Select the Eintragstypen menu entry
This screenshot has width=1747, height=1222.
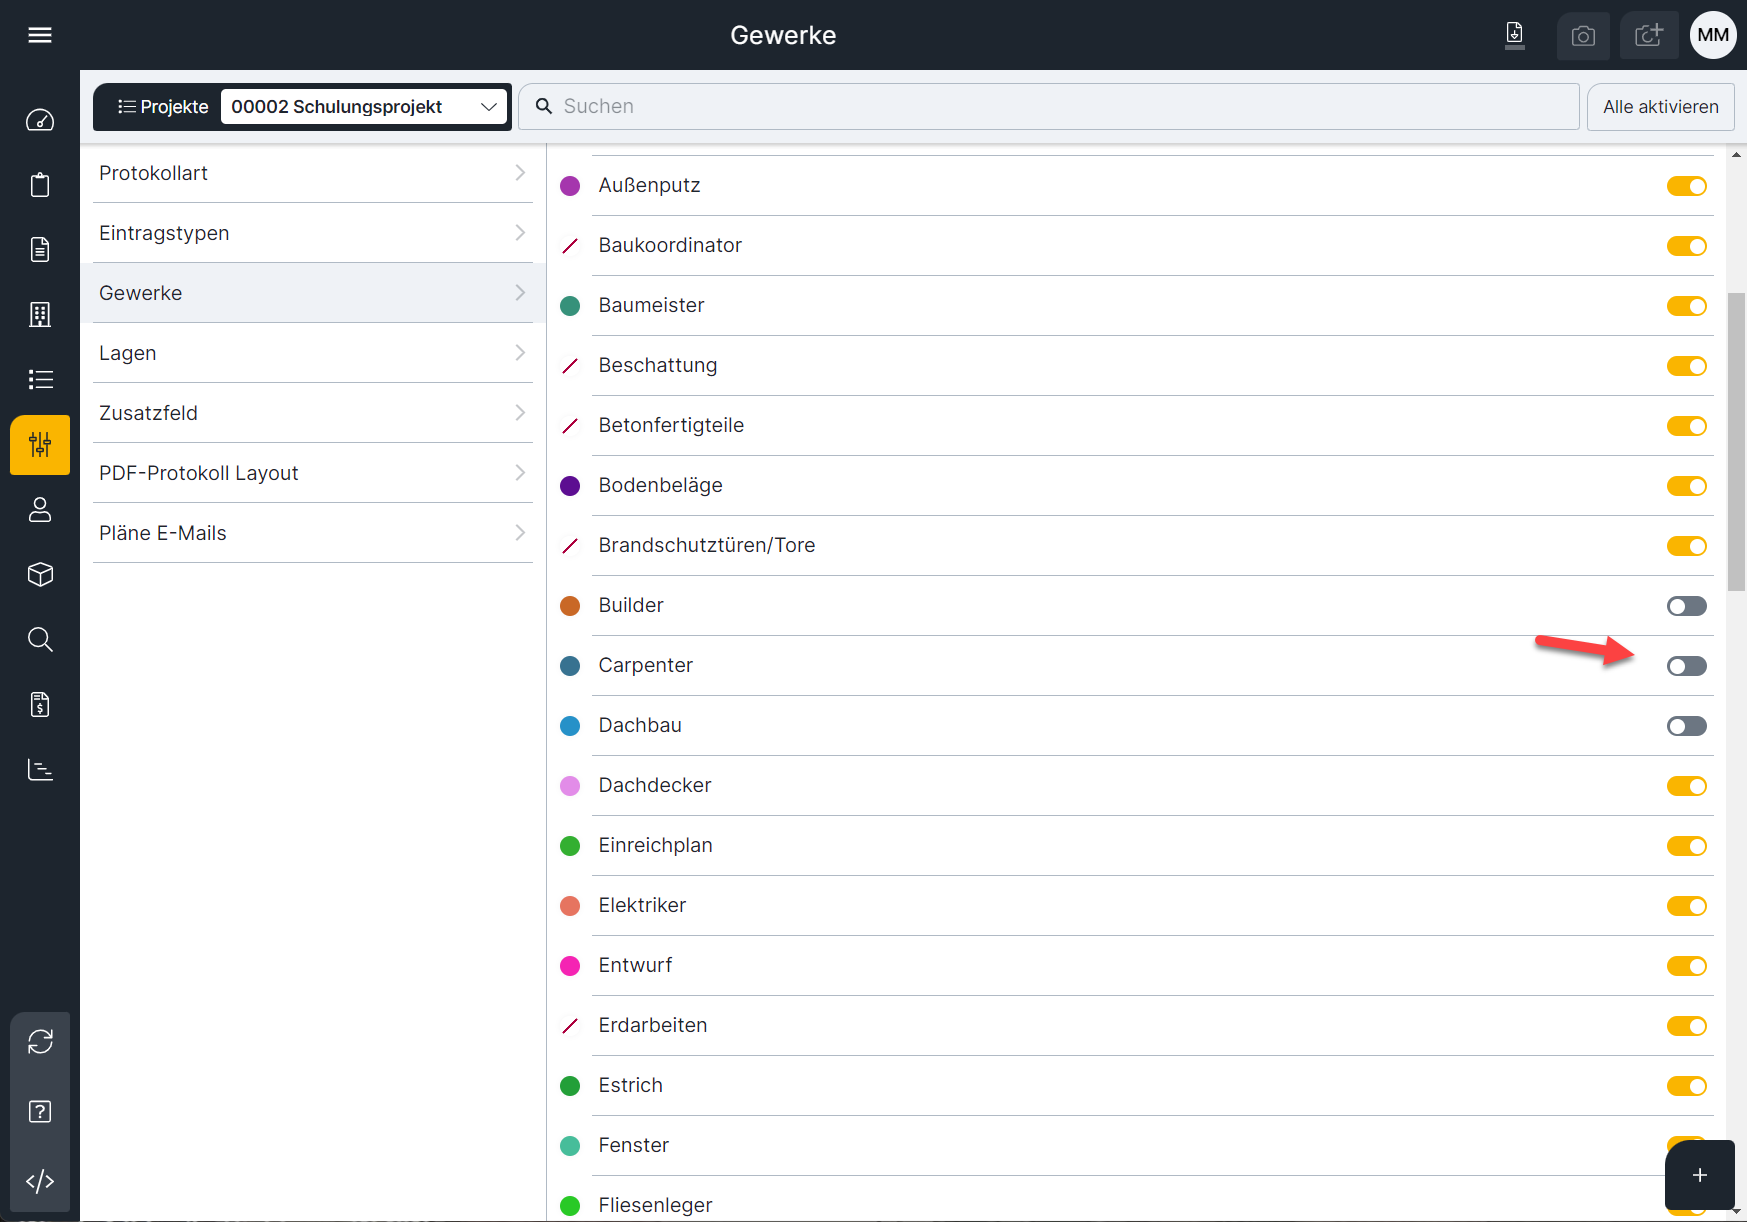click(313, 233)
